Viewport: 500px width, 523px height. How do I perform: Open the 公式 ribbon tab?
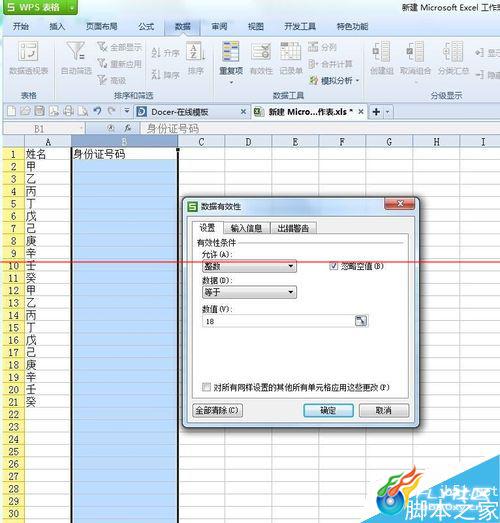146,26
